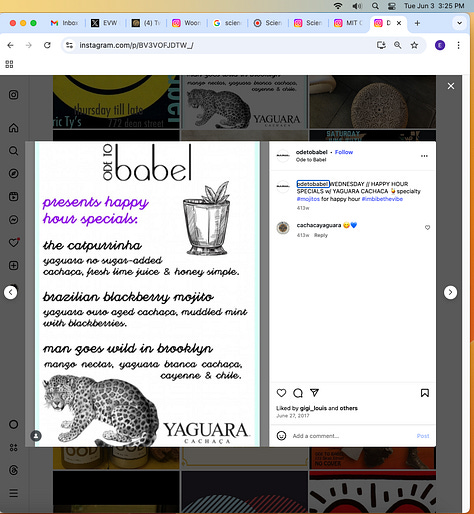
Task: Like the post with heart icon
Action: [281, 393]
